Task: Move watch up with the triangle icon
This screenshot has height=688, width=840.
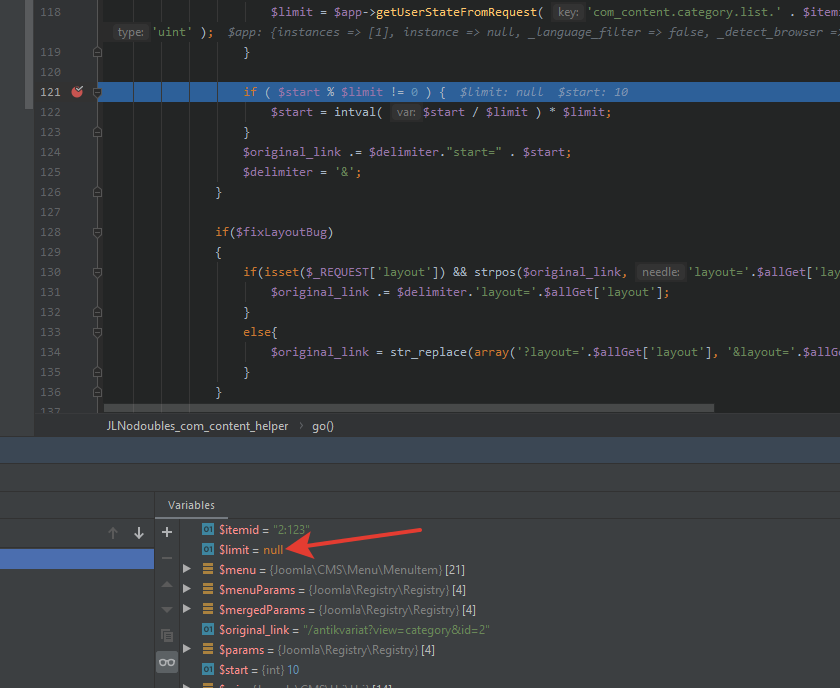Action: point(167,585)
